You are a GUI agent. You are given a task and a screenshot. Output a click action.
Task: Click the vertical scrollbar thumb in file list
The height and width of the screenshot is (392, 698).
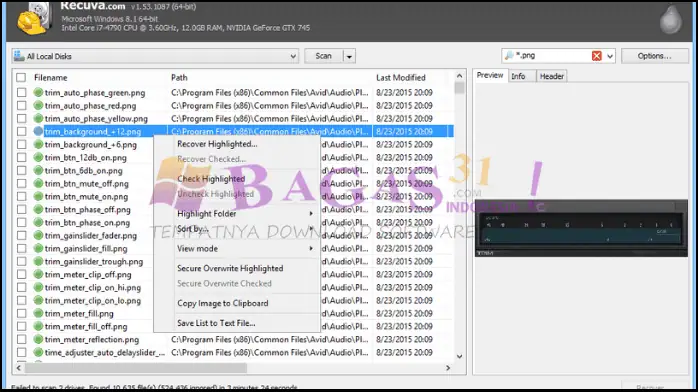point(459,88)
